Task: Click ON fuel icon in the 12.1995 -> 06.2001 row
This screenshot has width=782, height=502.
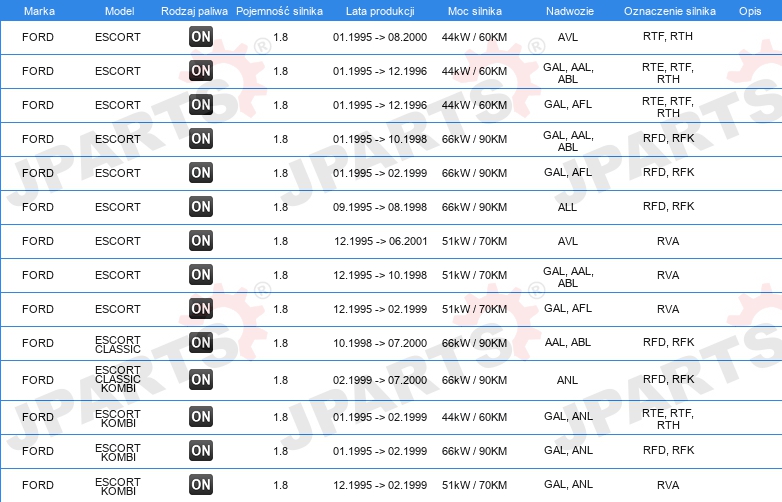Action: [x=201, y=240]
